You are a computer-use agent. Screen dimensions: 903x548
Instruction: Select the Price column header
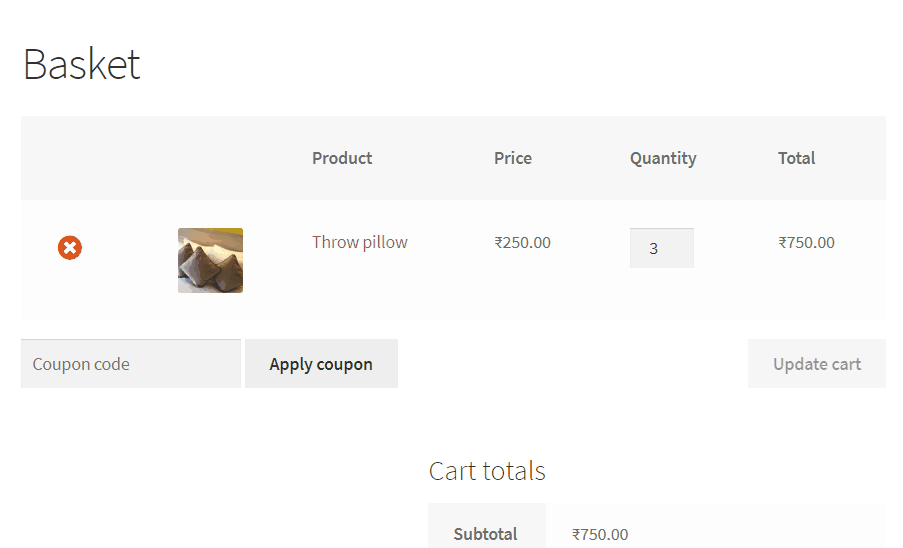513,158
